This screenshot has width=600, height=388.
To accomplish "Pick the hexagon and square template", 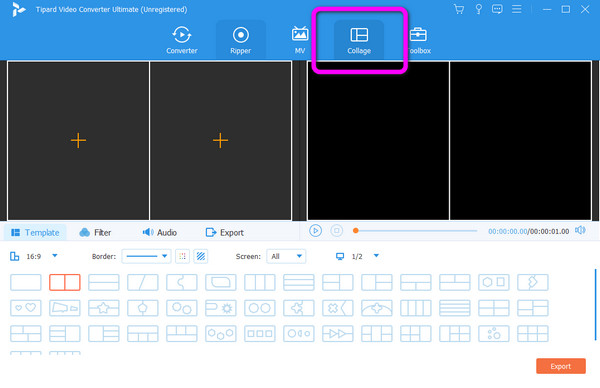I will (494, 282).
